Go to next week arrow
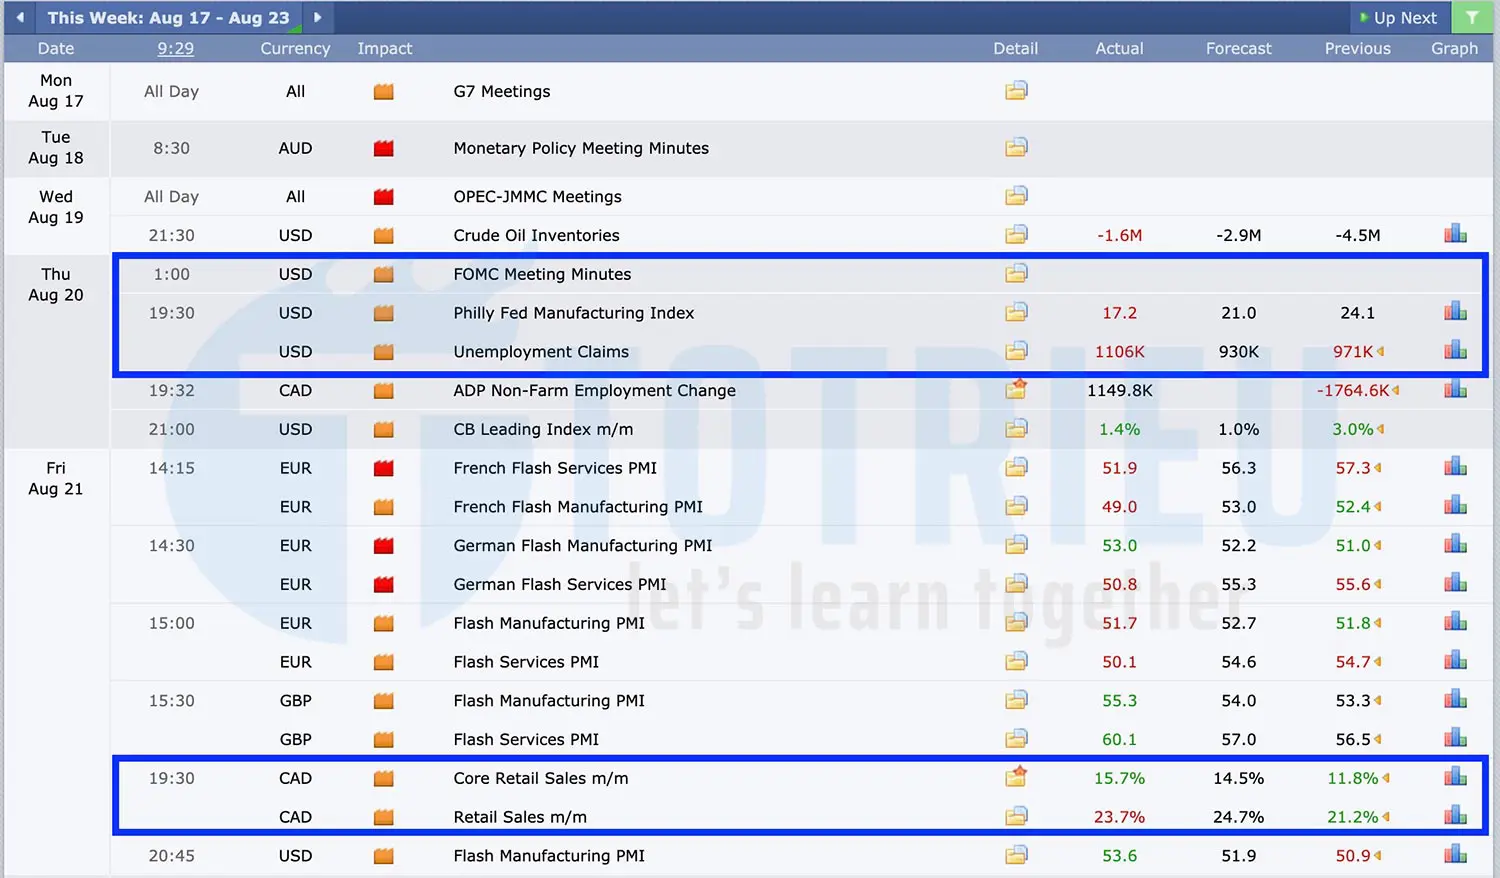1500x878 pixels. pyautogui.click(x=318, y=17)
